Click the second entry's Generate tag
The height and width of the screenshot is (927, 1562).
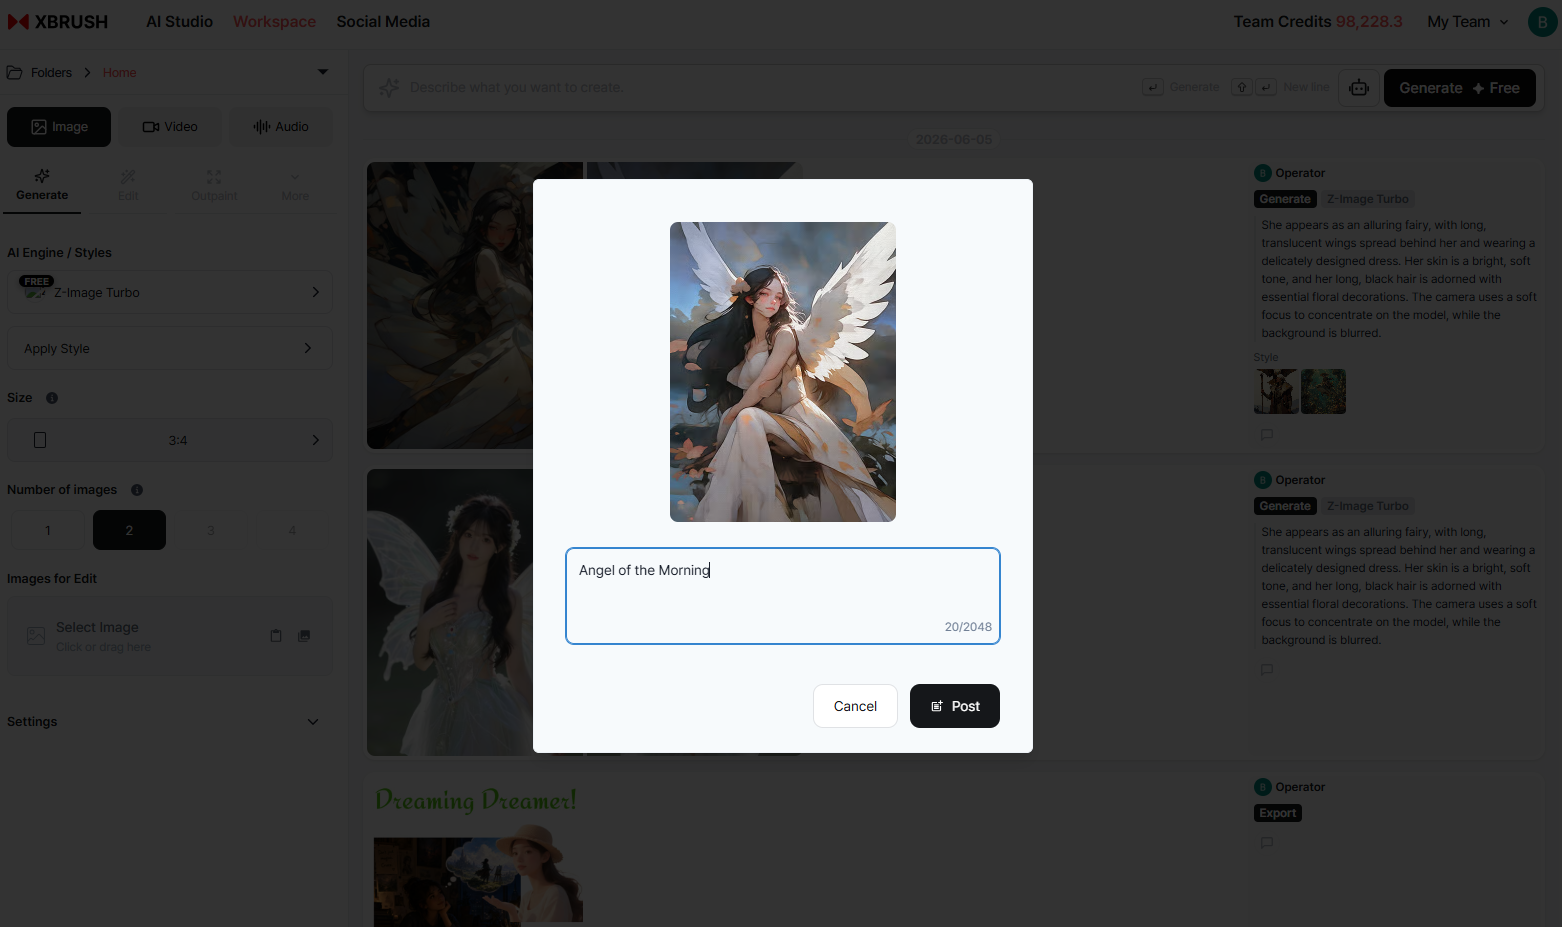click(1285, 506)
